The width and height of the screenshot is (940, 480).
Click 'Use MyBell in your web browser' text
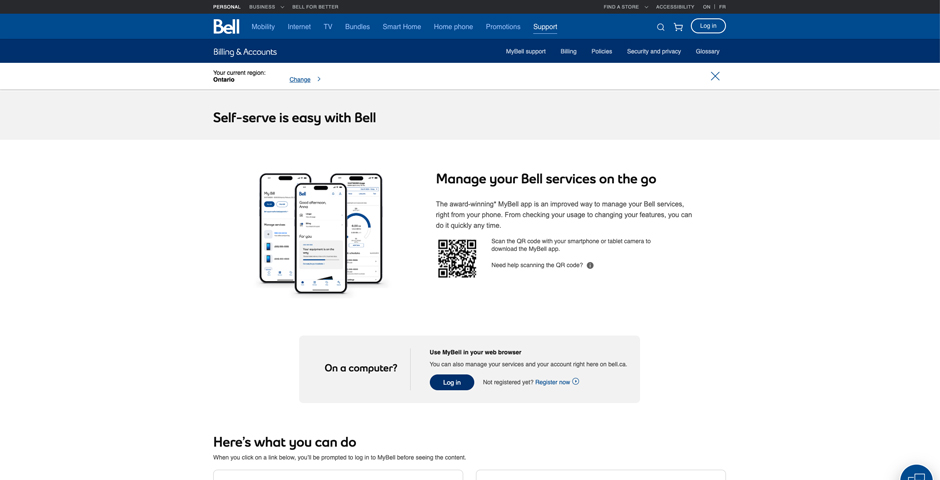pyautogui.click(x=475, y=352)
